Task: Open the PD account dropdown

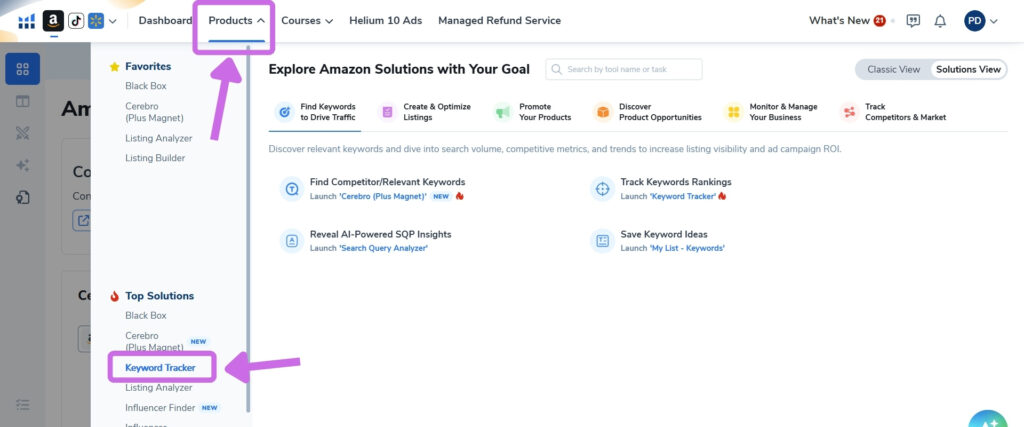Action: click(x=981, y=21)
